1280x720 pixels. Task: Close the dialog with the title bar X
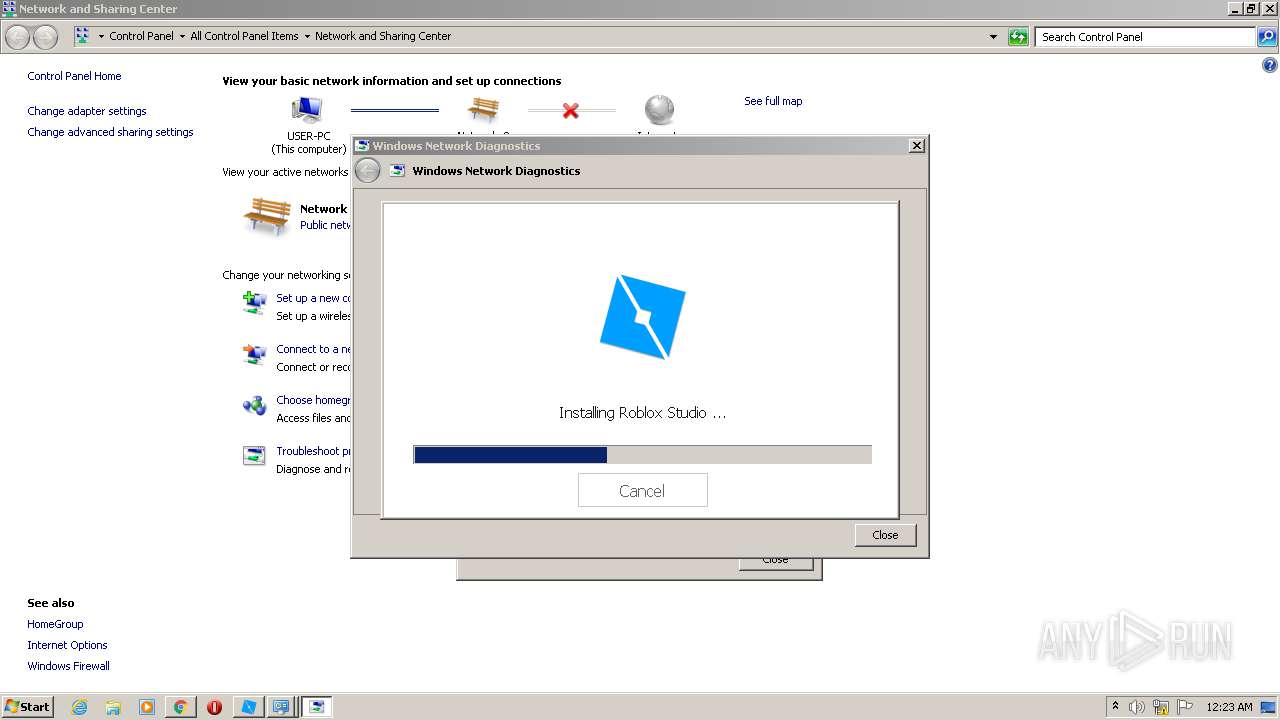coord(916,146)
